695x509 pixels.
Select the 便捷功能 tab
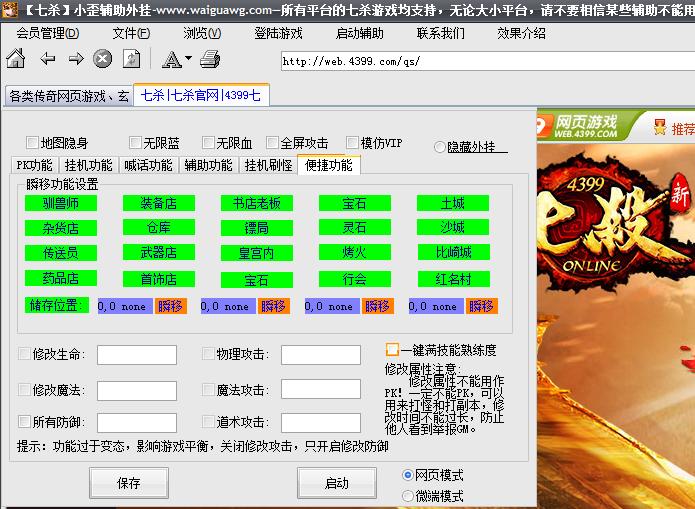point(328,164)
